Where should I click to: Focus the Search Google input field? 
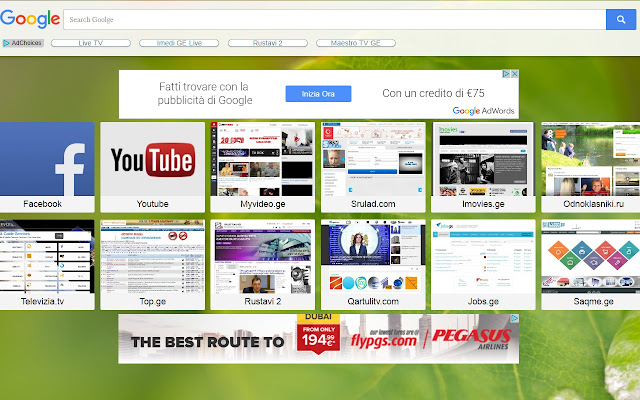[334, 20]
